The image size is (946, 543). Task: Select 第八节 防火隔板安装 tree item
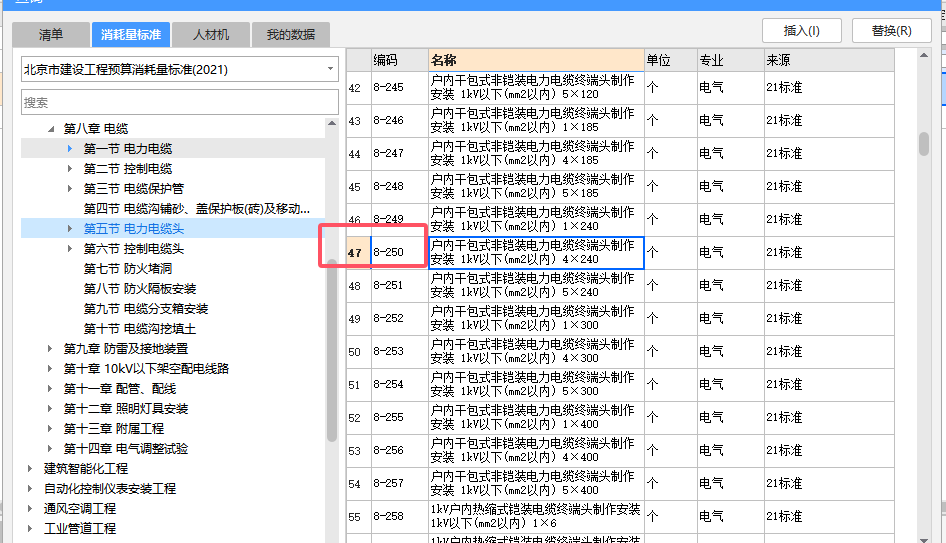pyautogui.click(x=140, y=288)
